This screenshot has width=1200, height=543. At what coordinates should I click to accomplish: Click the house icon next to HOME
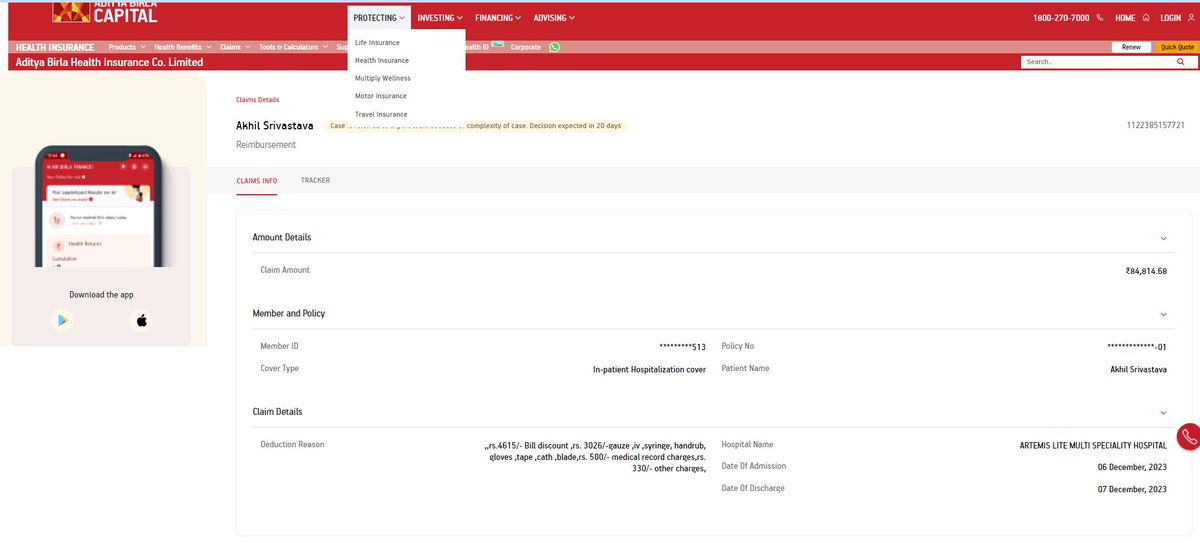pos(1145,18)
